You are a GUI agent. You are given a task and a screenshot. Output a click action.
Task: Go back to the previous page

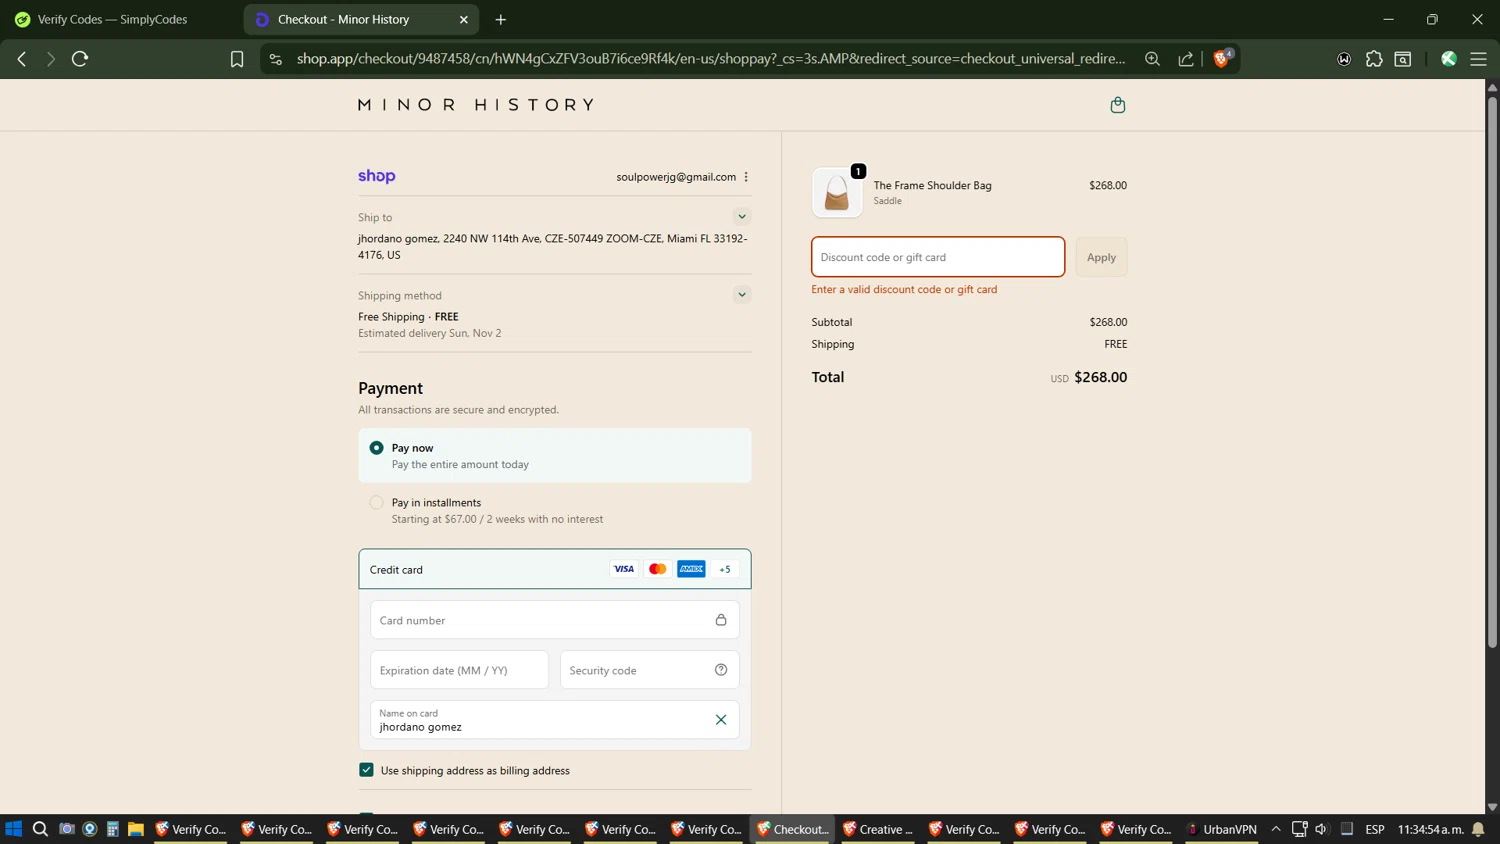click(22, 59)
